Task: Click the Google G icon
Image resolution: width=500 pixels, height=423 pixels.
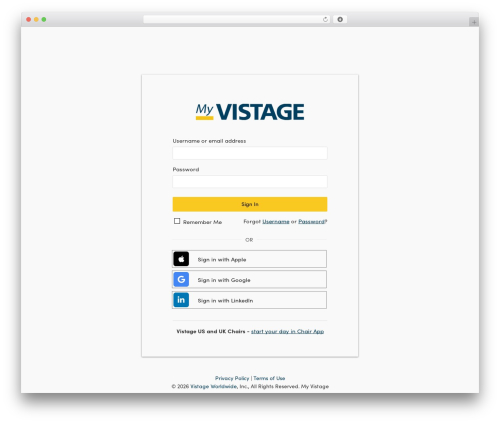Action: pos(181,279)
